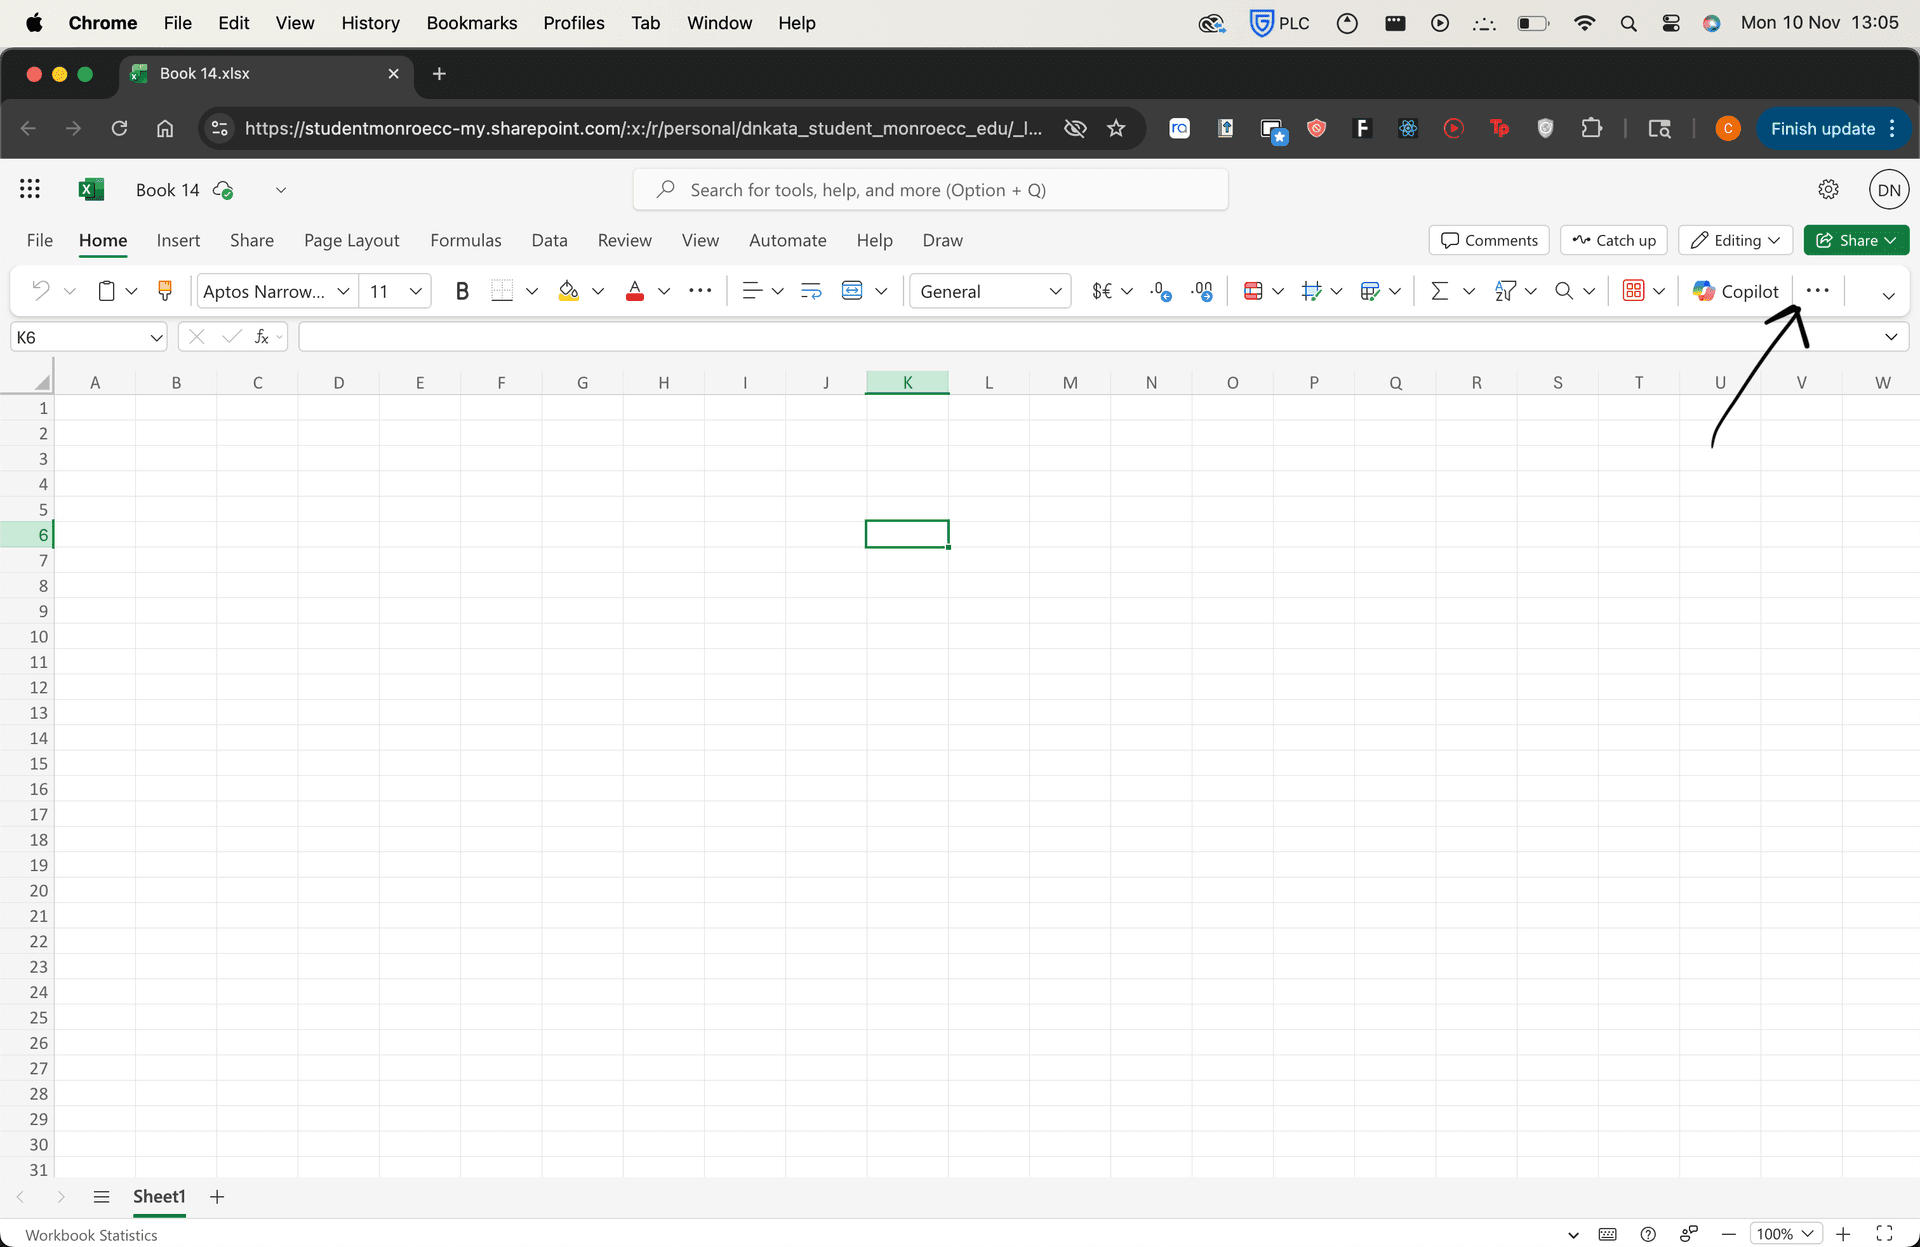This screenshot has width=1920, height=1247.
Task: Click the Conditional Formatting icon
Action: click(1252, 291)
